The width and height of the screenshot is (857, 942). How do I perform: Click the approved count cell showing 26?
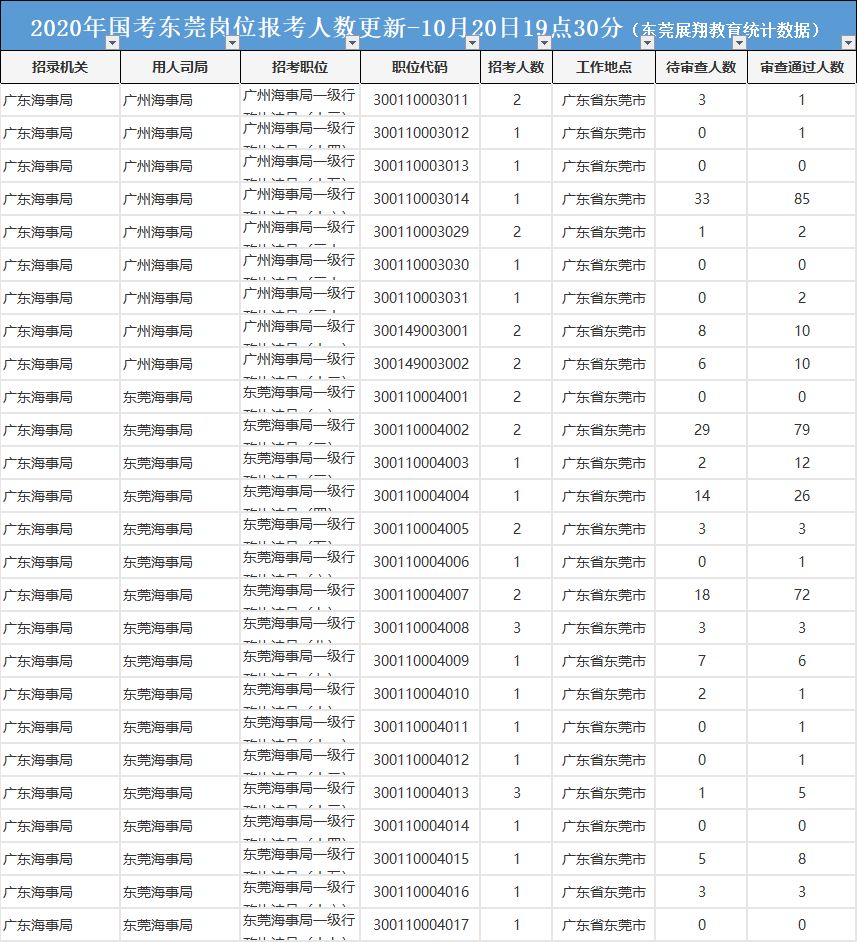pyautogui.click(x=802, y=496)
